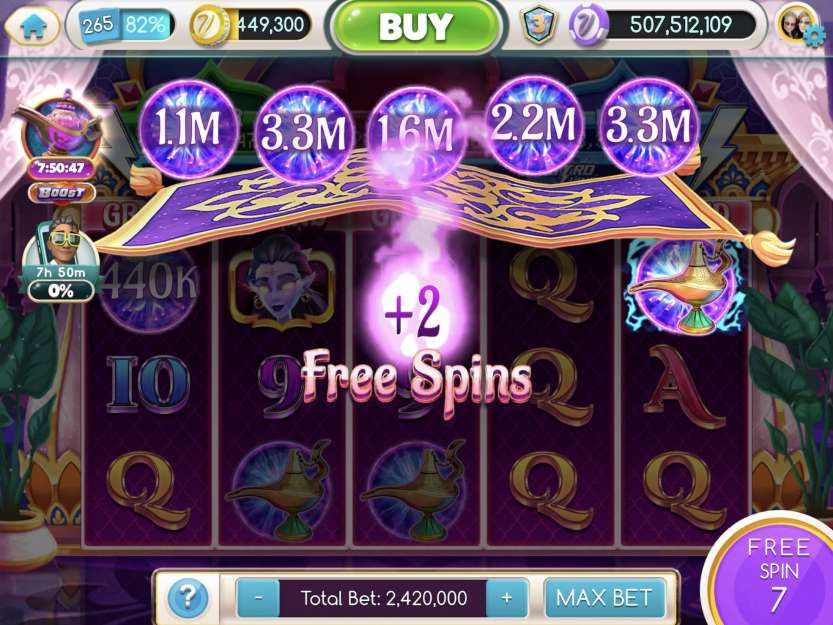Click the level 265 progress bar
The height and width of the screenshot is (625, 833).
click(127, 25)
